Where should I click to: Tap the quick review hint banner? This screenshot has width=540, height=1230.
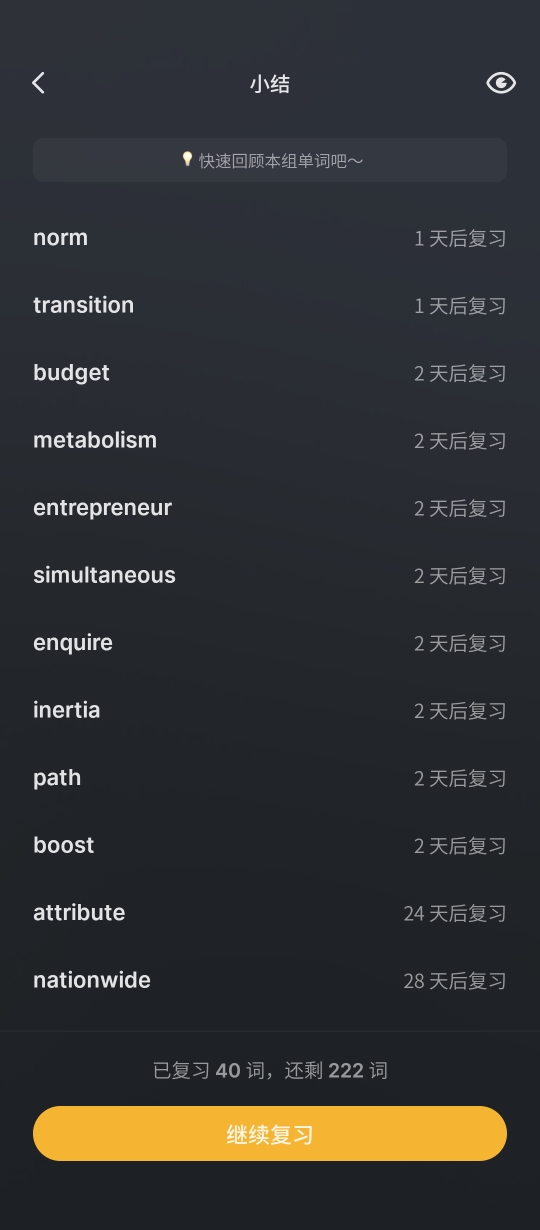[270, 160]
